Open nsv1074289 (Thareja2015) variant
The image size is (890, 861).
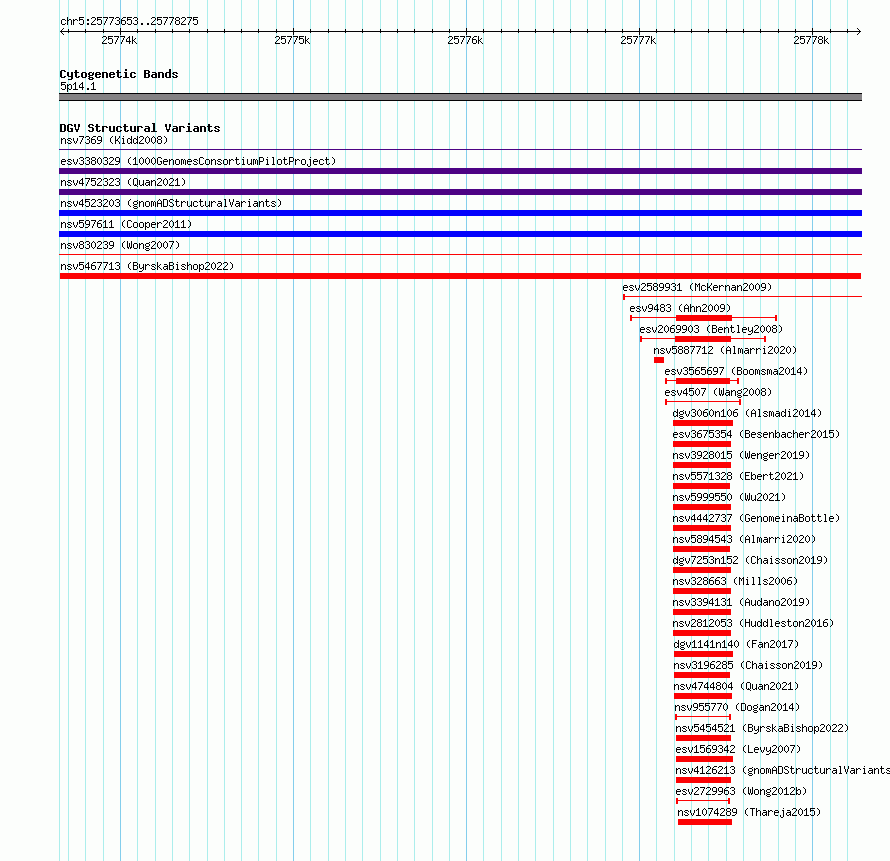tap(749, 812)
